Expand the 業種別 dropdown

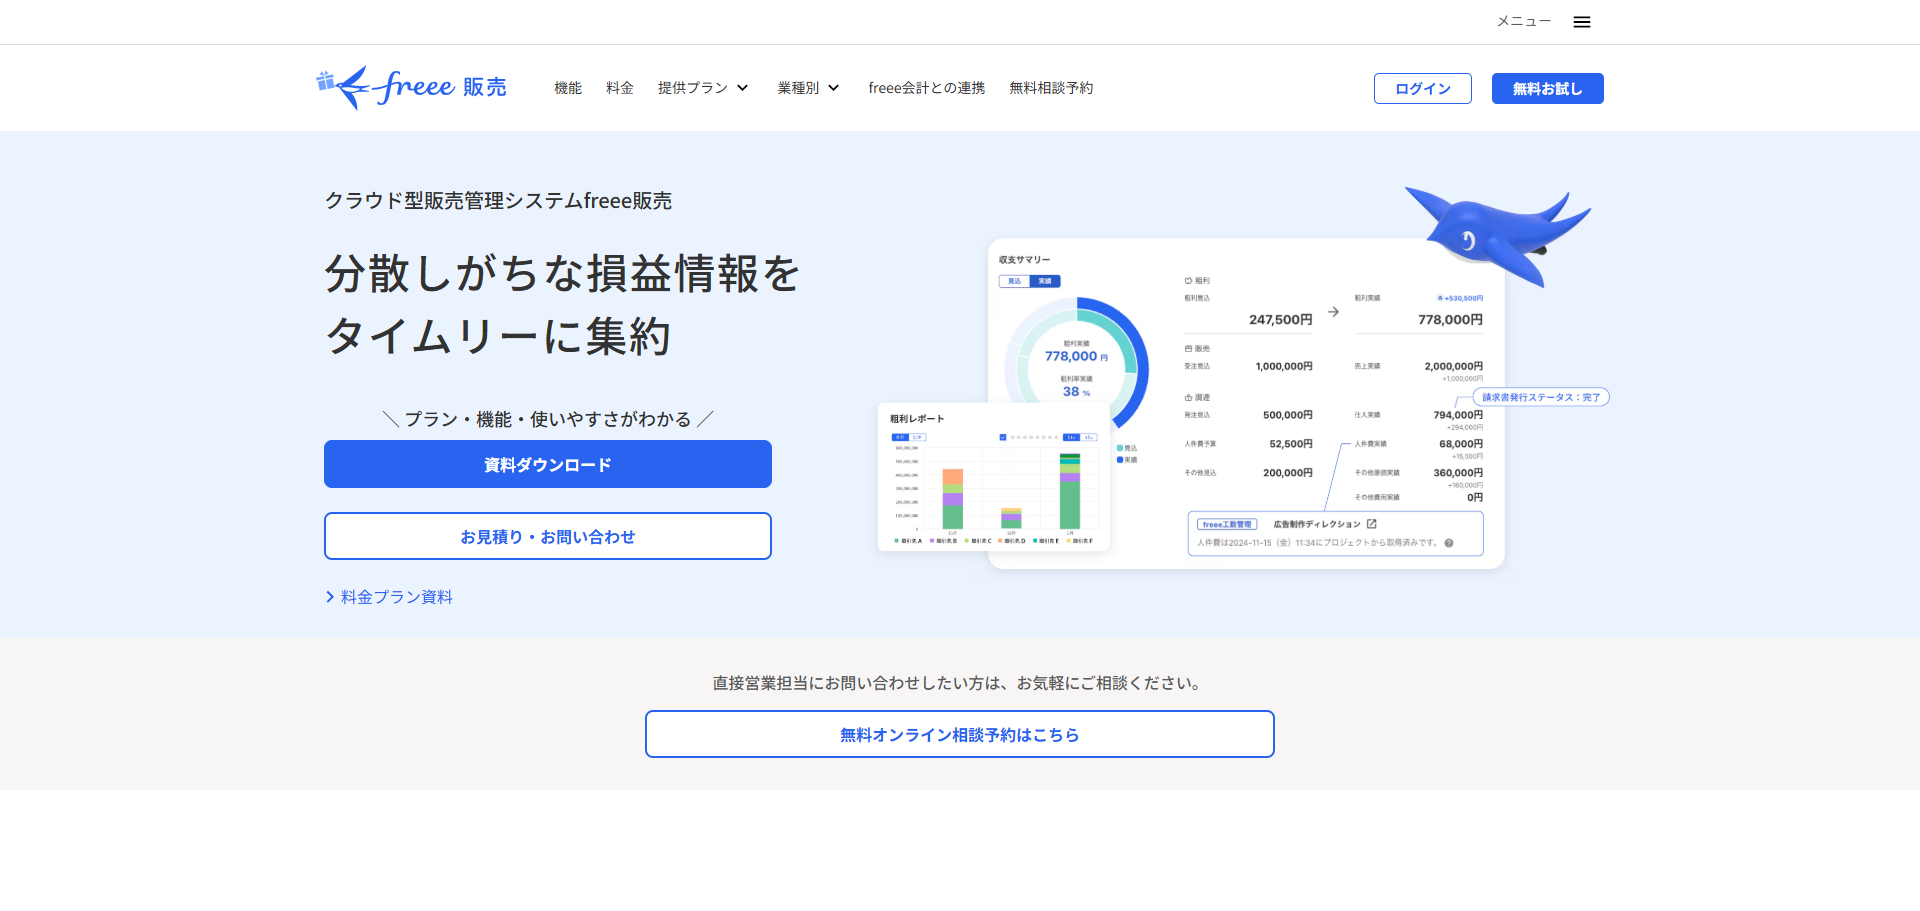point(808,88)
